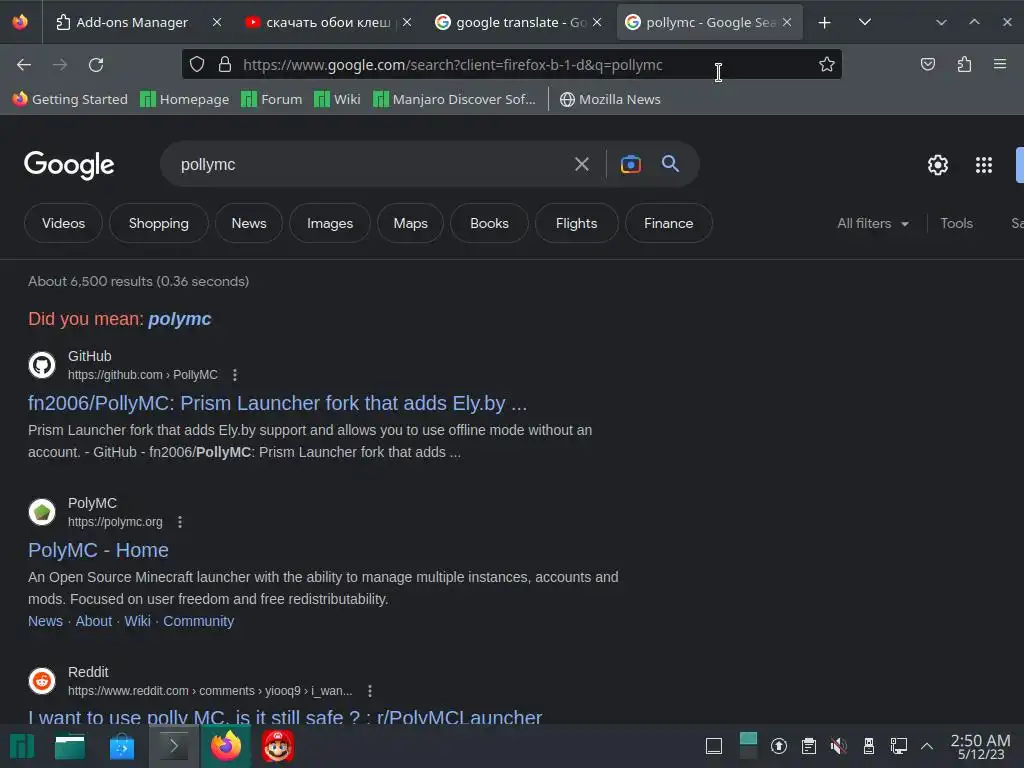
Task: Filter results by Finance
Action: [x=668, y=223]
